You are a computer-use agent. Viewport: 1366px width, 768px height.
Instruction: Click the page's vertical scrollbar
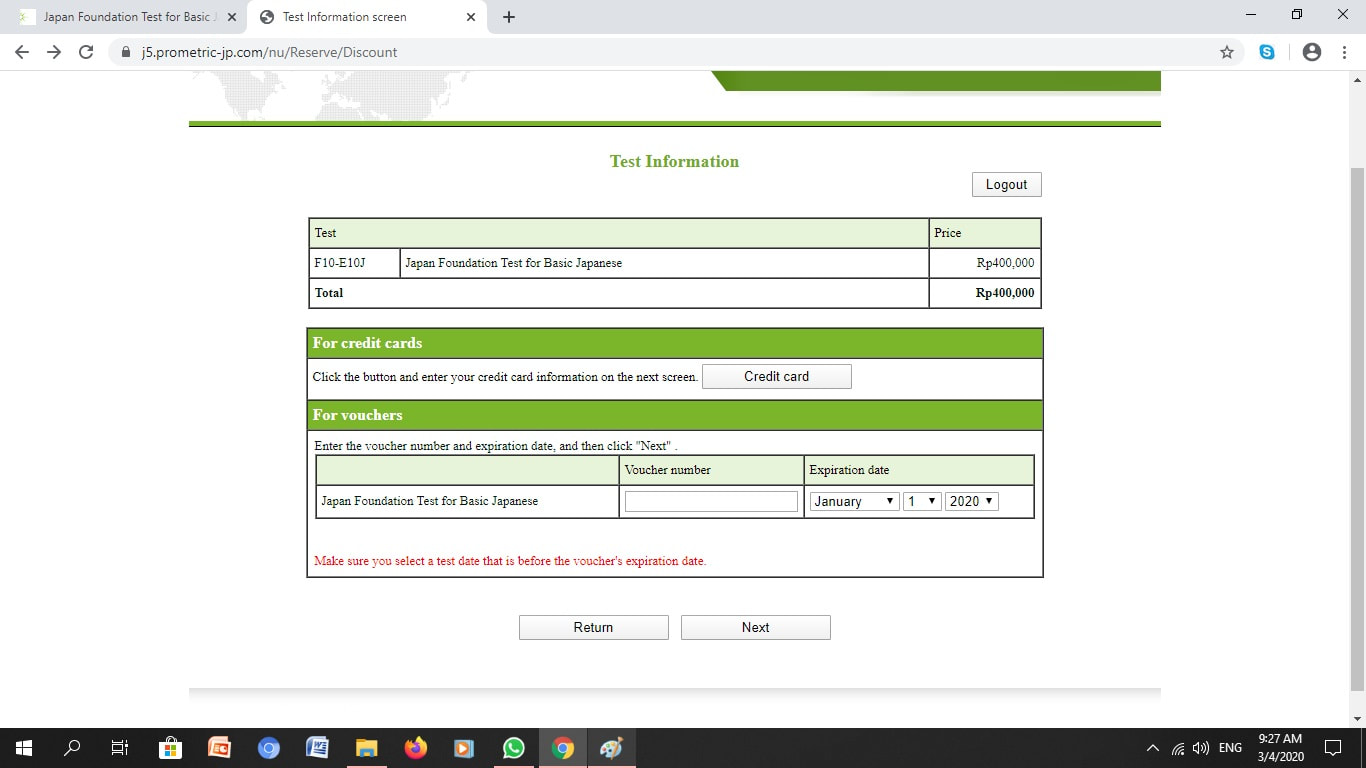point(1357,429)
